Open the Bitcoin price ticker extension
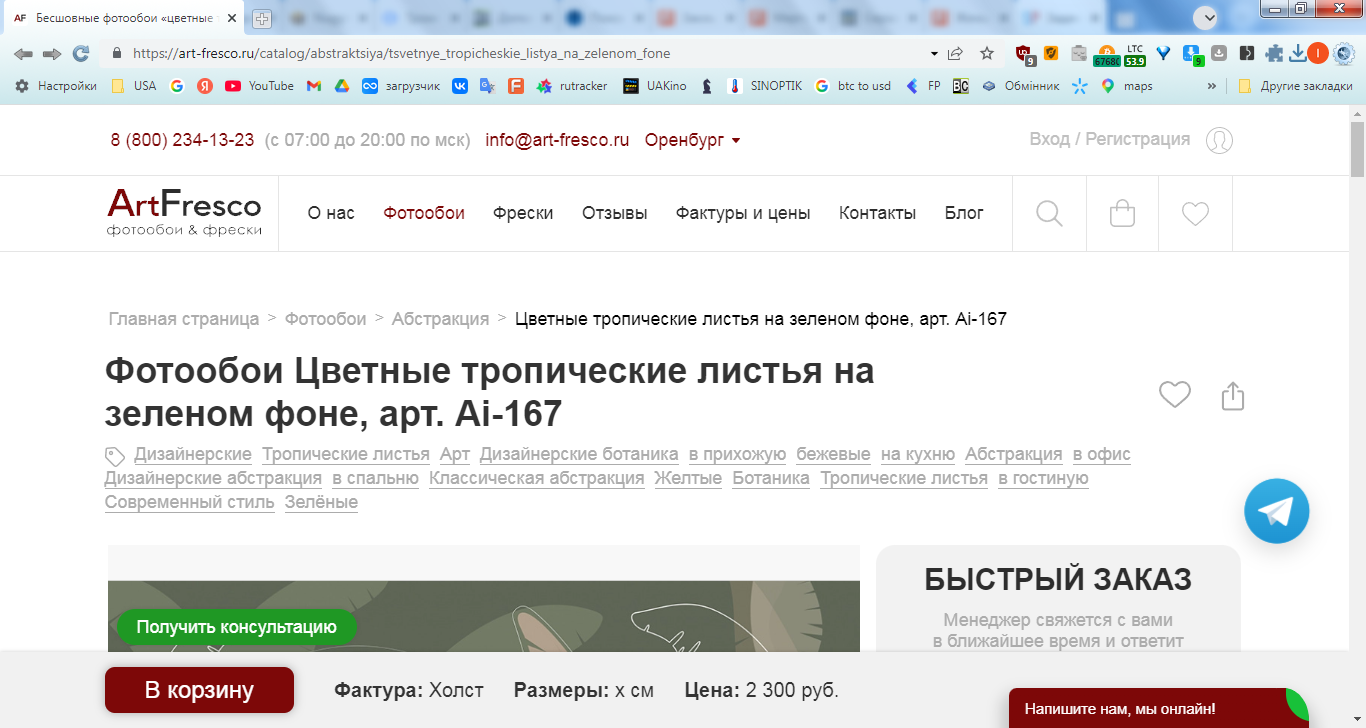This screenshot has height=728, width=1366. (x=1106, y=55)
